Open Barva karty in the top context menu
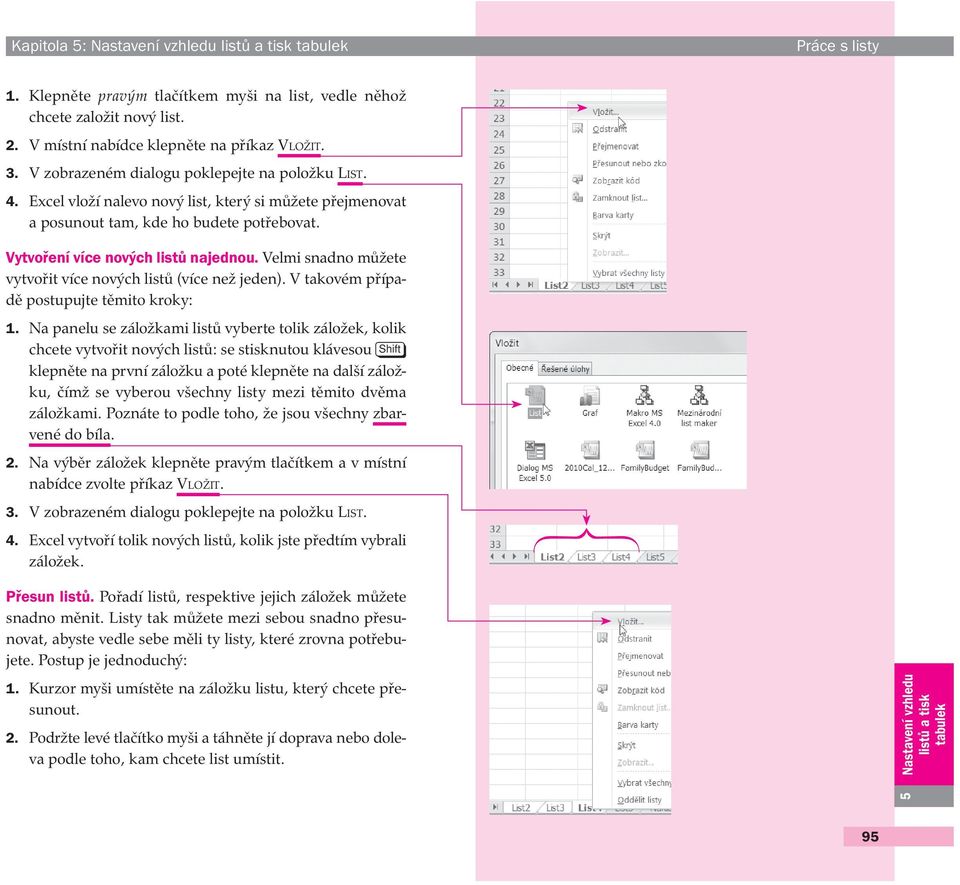The width and height of the screenshot is (960, 885). click(613, 215)
